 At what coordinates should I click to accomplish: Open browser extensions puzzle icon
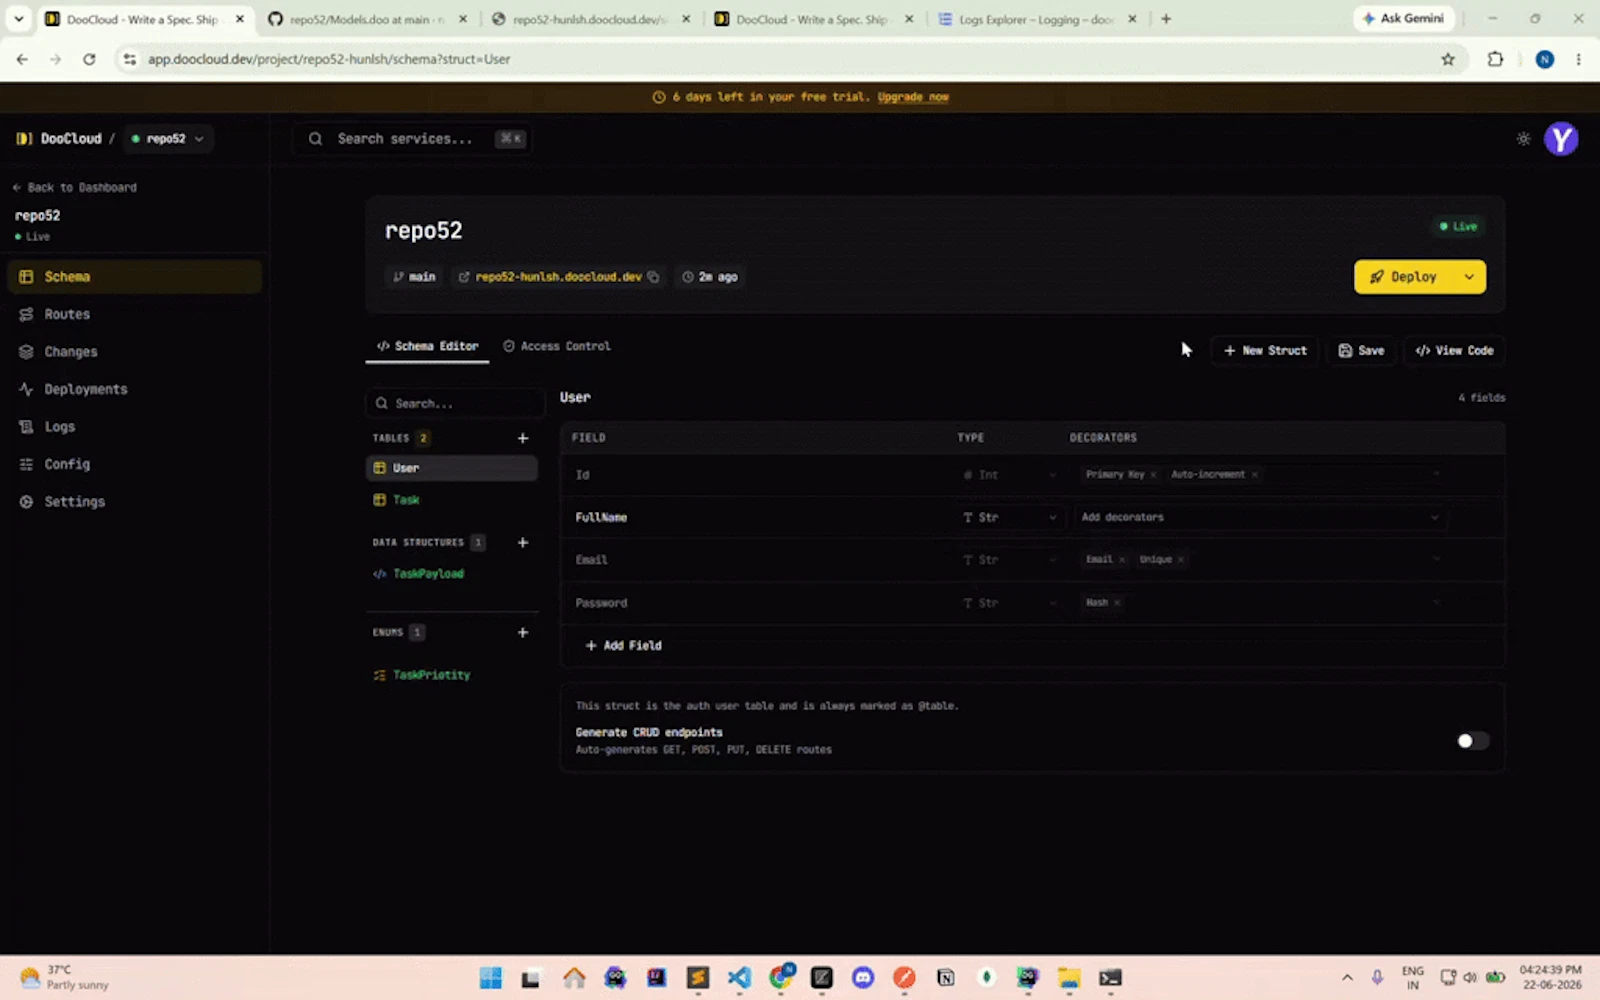[1495, 59]
